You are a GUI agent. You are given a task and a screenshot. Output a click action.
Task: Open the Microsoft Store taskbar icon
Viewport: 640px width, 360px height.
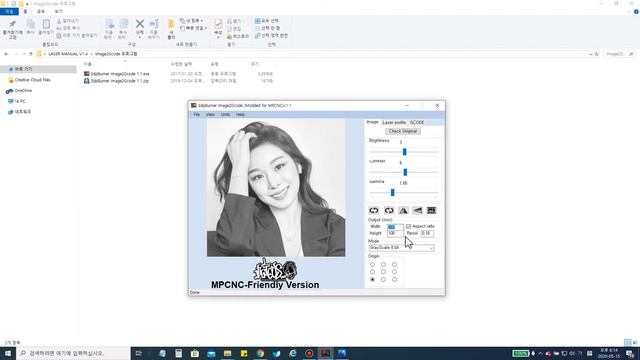(195, 353)
